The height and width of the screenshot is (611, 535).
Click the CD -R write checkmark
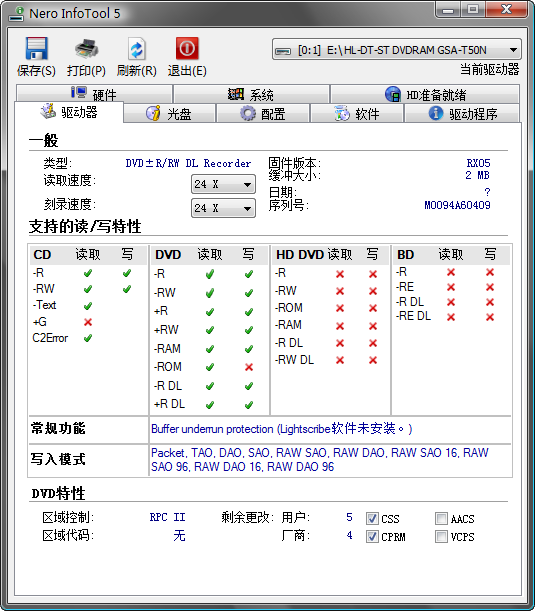click(x=127, y=273)
